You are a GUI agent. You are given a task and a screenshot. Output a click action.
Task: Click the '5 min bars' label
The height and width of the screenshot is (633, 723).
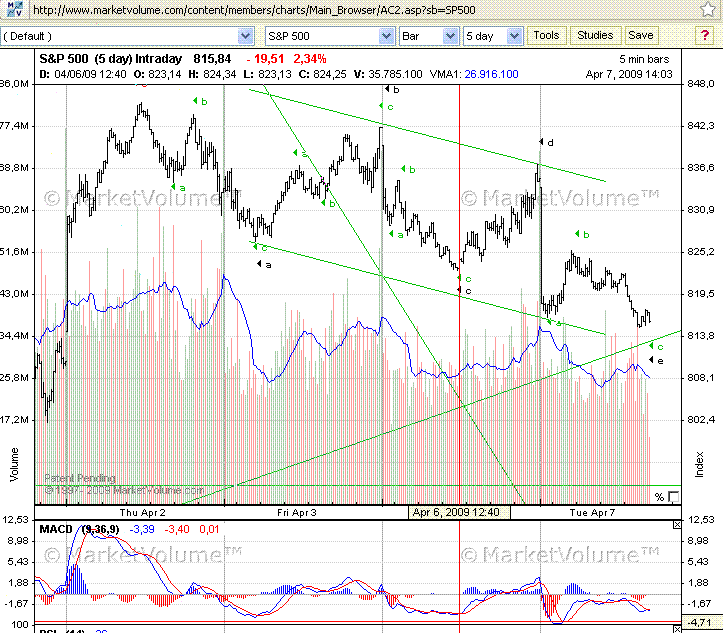pos(644,59)
